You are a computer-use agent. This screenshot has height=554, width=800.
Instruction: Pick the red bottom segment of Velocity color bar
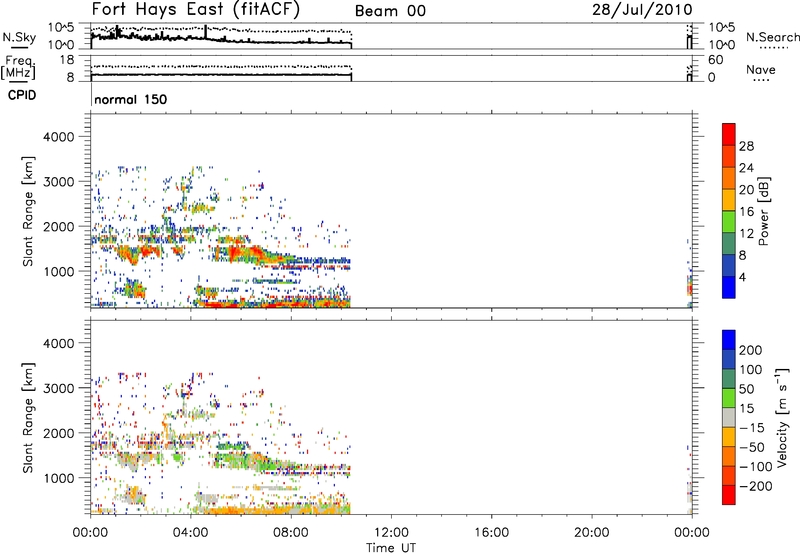click(729, 495)
